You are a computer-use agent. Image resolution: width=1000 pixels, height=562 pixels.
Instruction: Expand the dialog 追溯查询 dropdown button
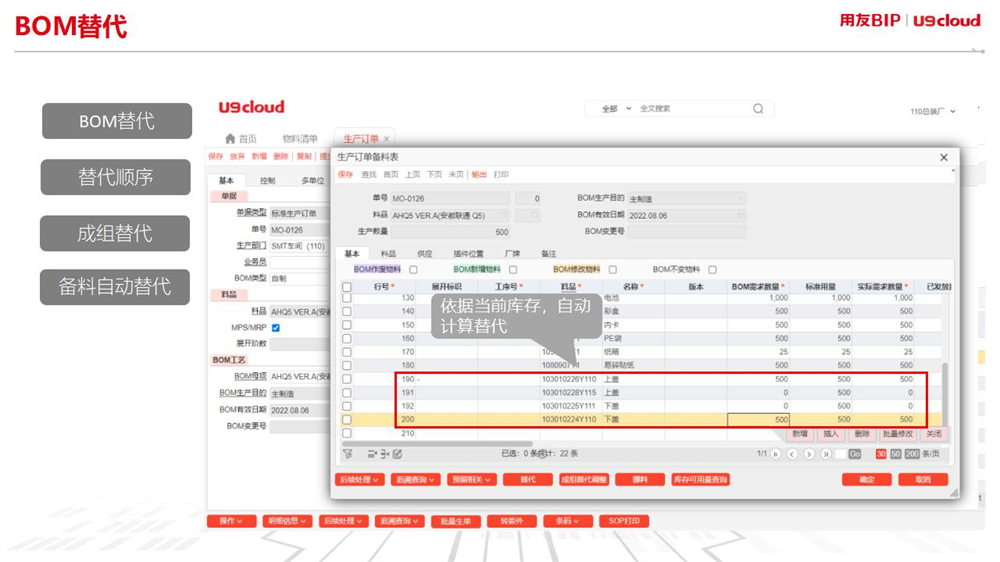(x=415, y=480)
